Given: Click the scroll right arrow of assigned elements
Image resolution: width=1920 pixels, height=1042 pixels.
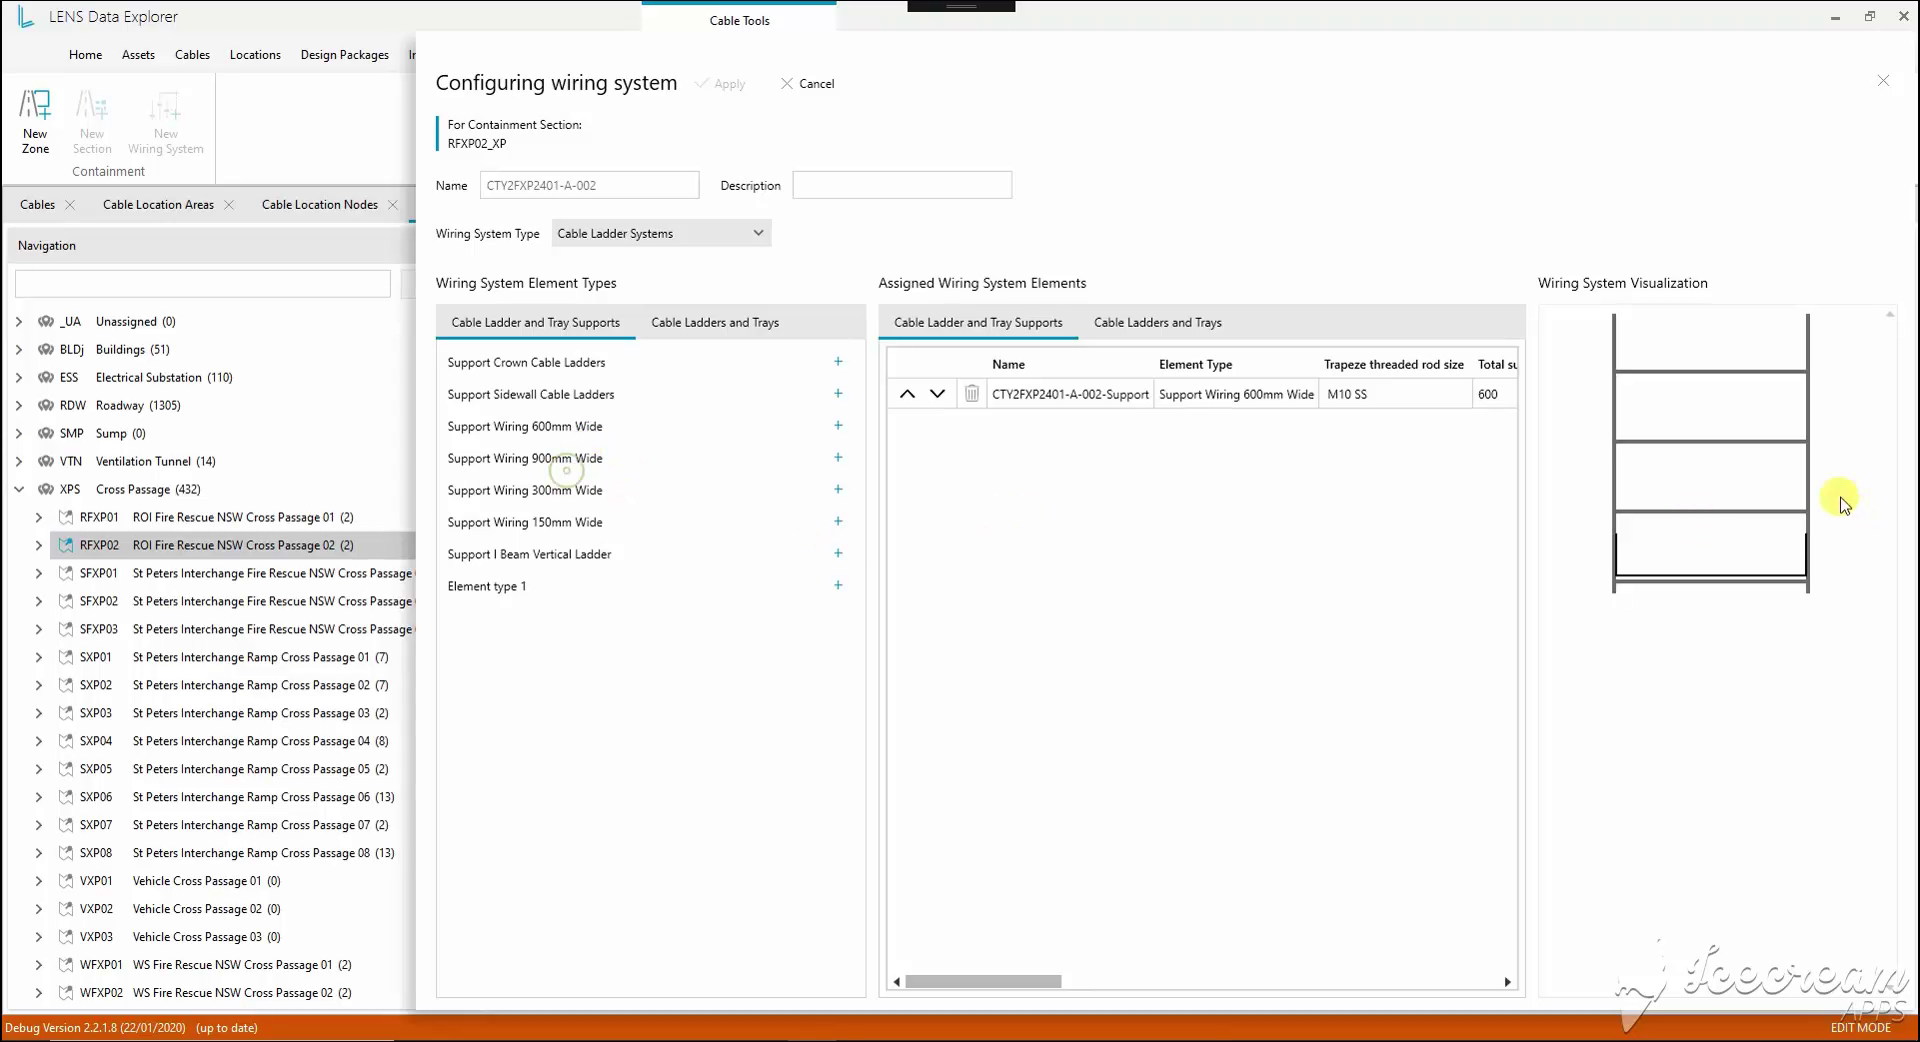Looking at the screenshot, I should click(x=1508, y=982).
